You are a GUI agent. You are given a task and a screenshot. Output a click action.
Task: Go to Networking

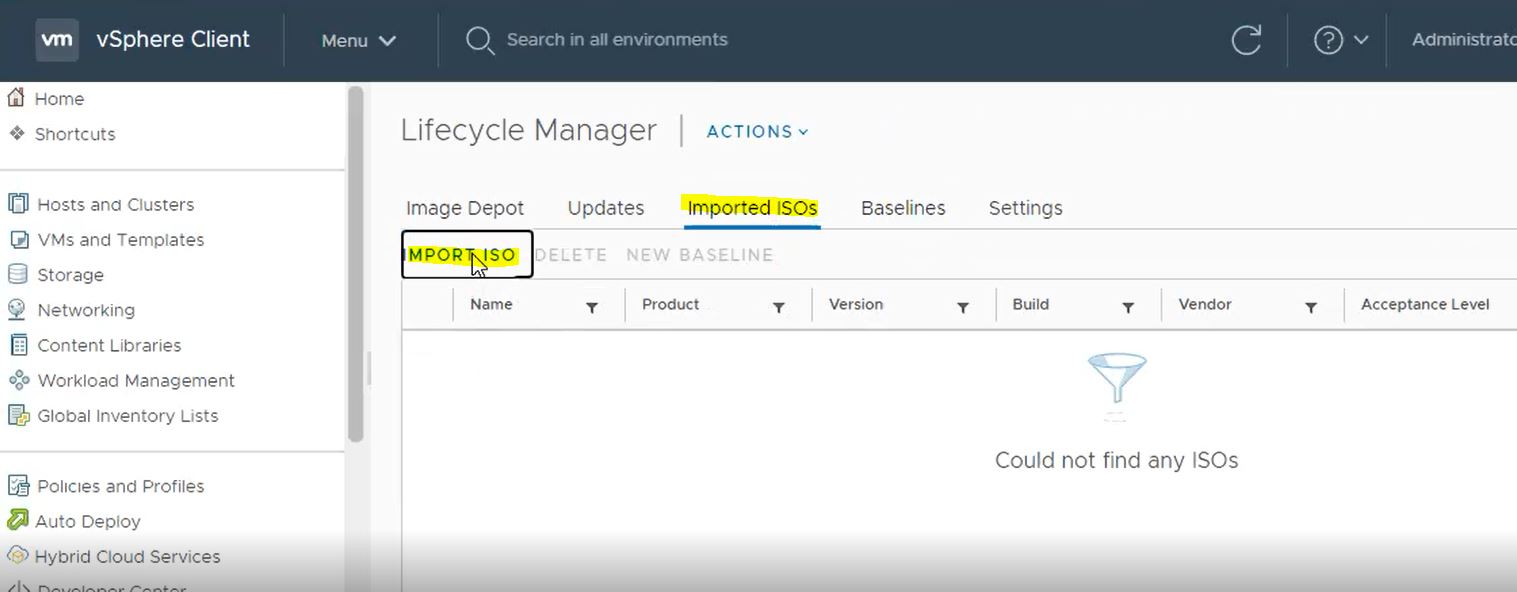[x=86, y=310]
